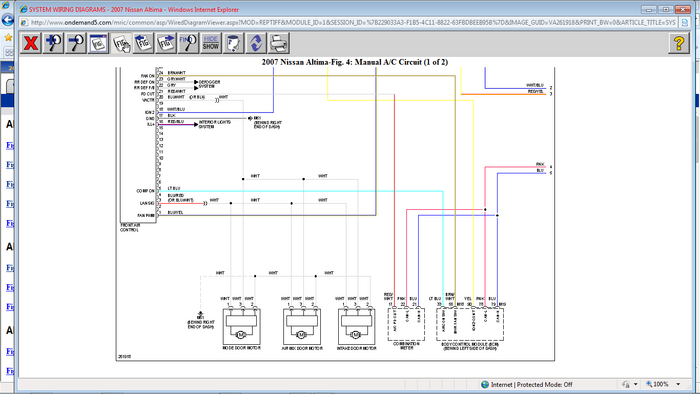Open the Find magnifier tool
The width and height of the screenshot is (700, 394).
188,43
